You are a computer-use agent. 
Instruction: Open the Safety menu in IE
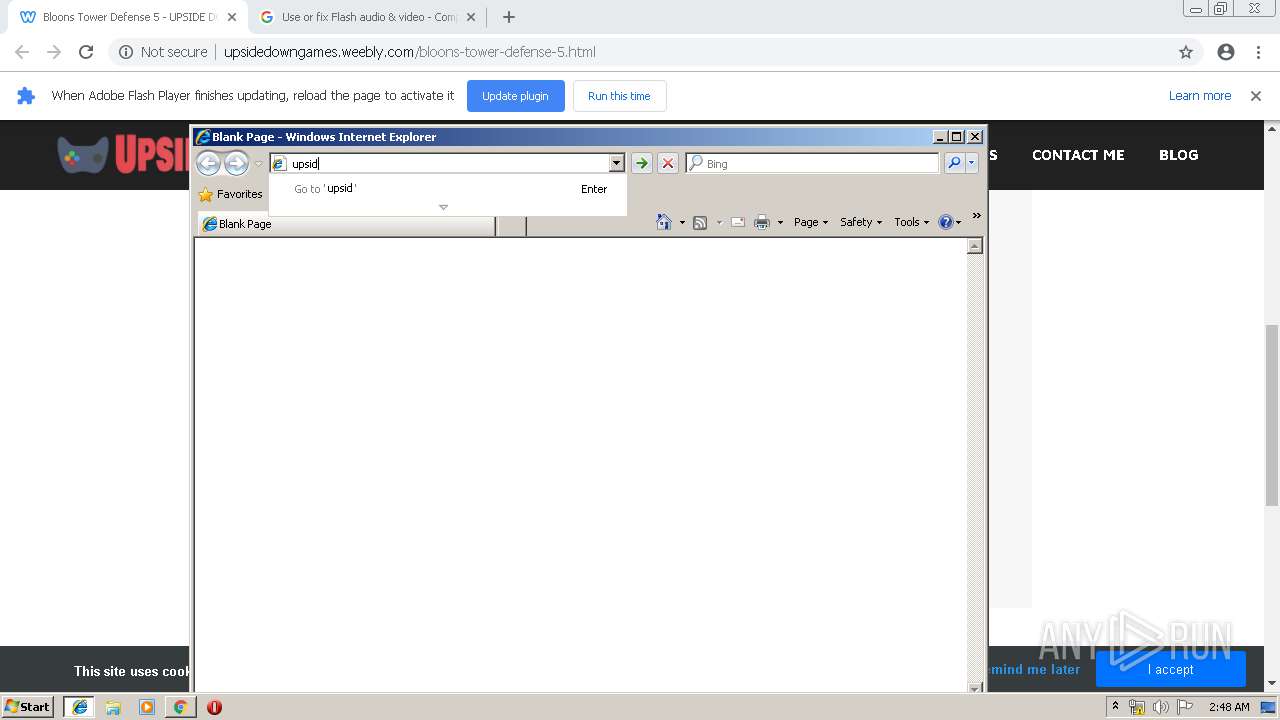pos(861,222)
